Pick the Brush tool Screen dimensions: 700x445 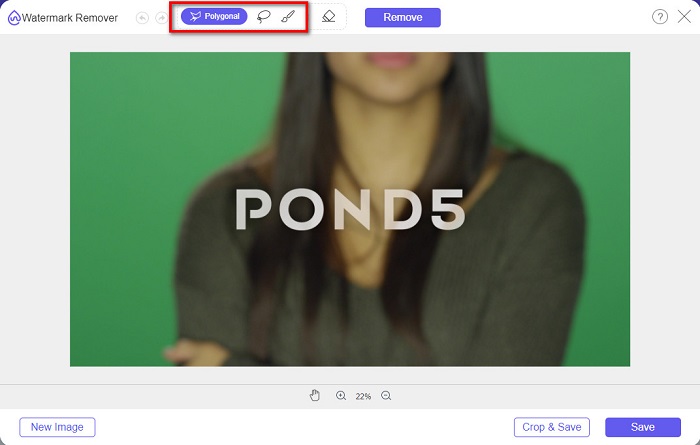click(x=288, y=17)
